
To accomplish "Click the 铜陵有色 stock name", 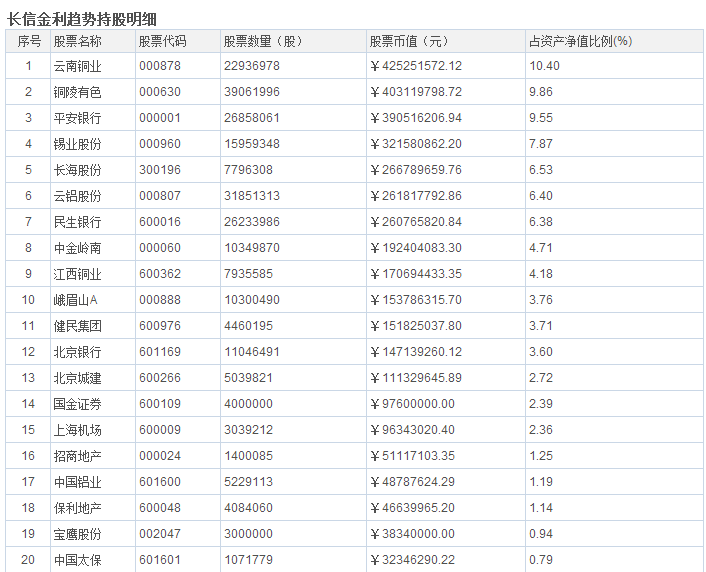I will [x=77, y=92].
